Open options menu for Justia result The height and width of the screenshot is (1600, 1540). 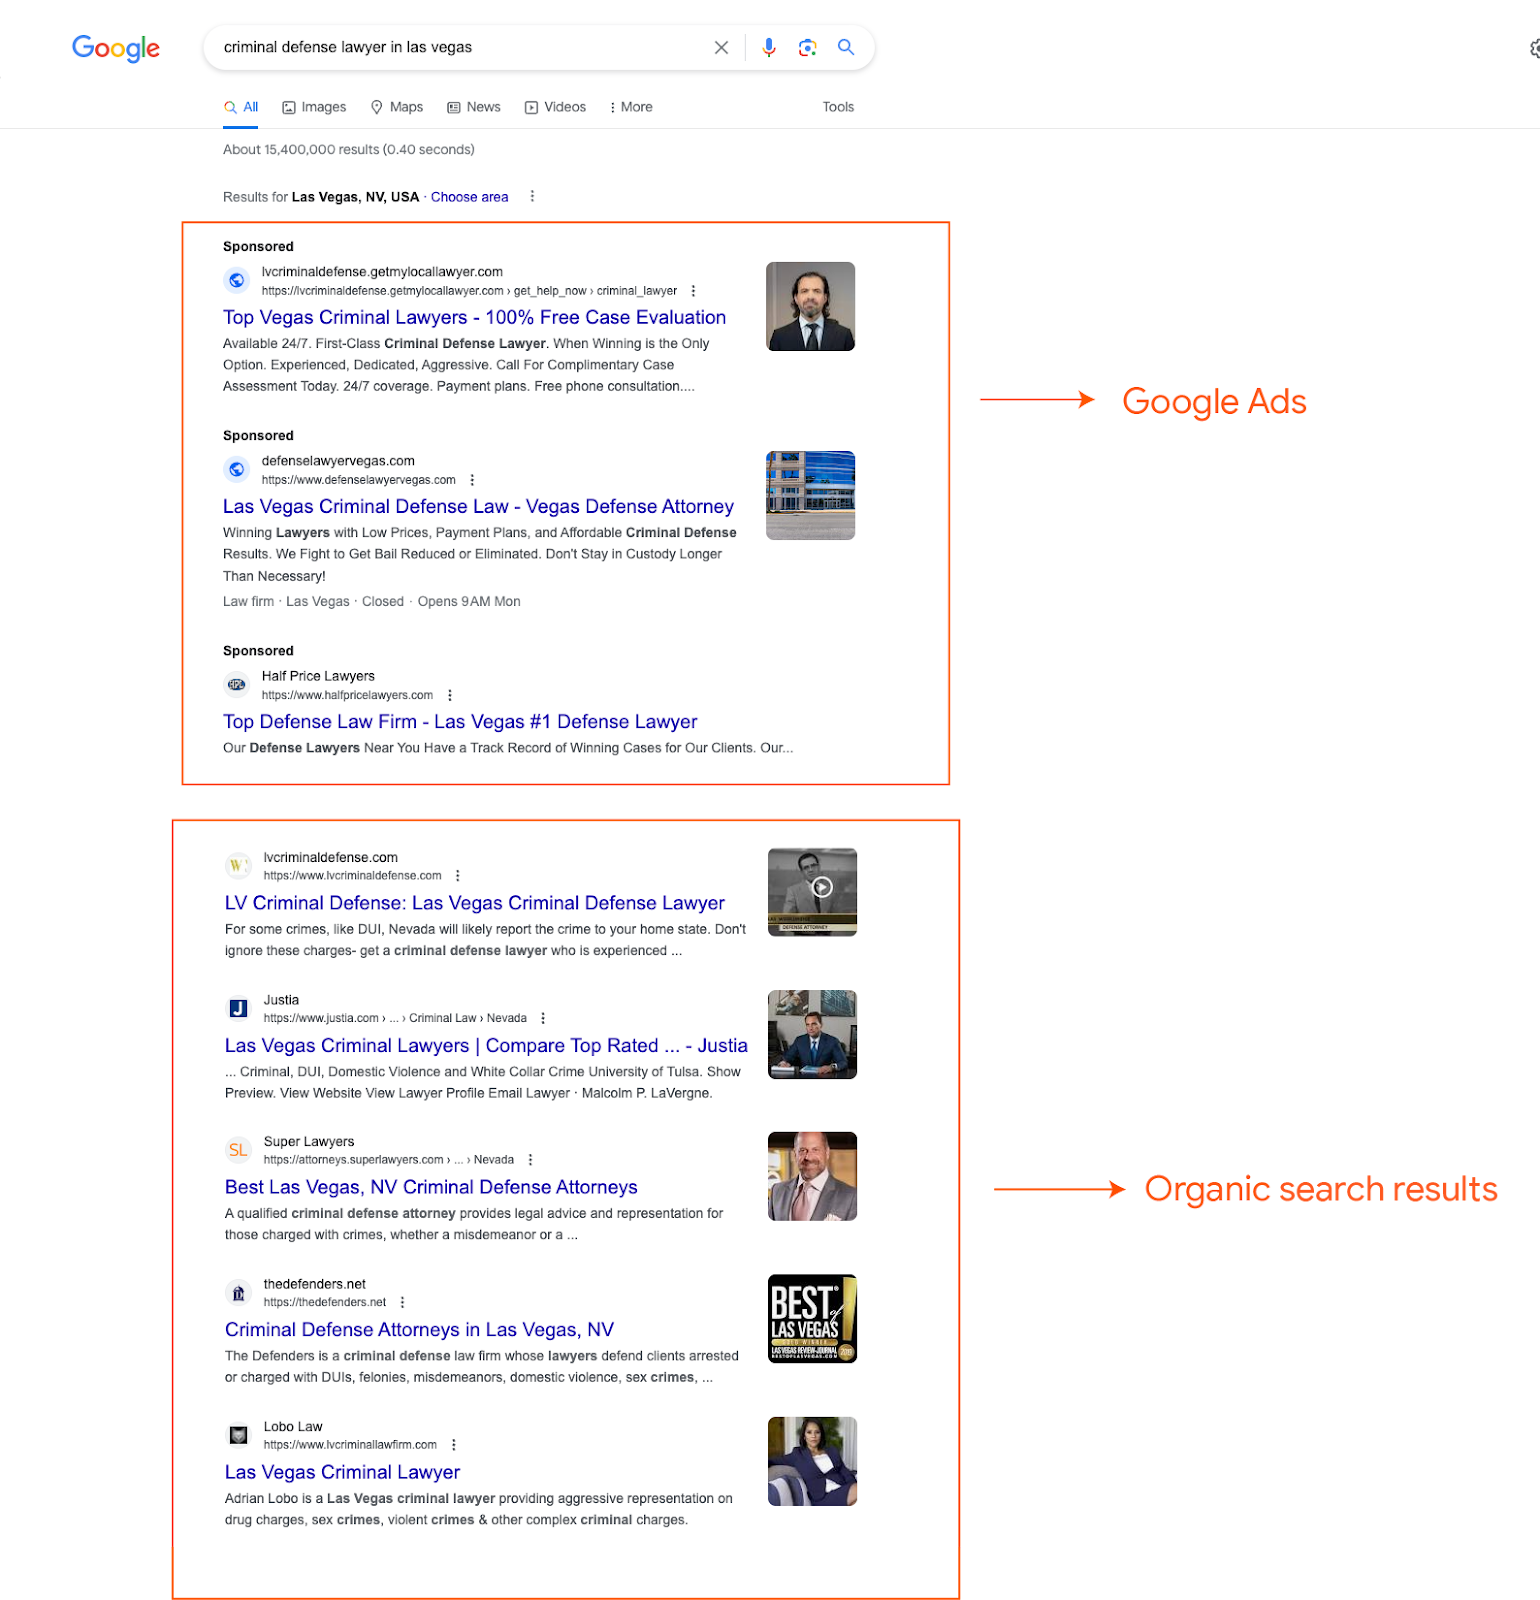[x=543, y=1018]
